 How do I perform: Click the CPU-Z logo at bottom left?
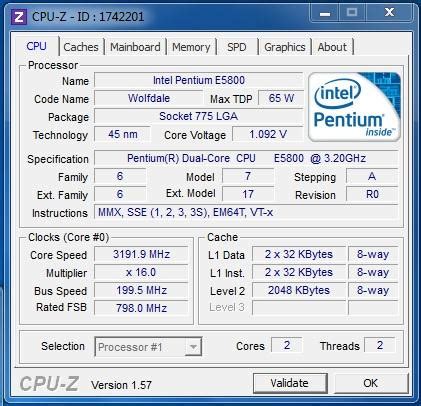[x=49, y=384]
